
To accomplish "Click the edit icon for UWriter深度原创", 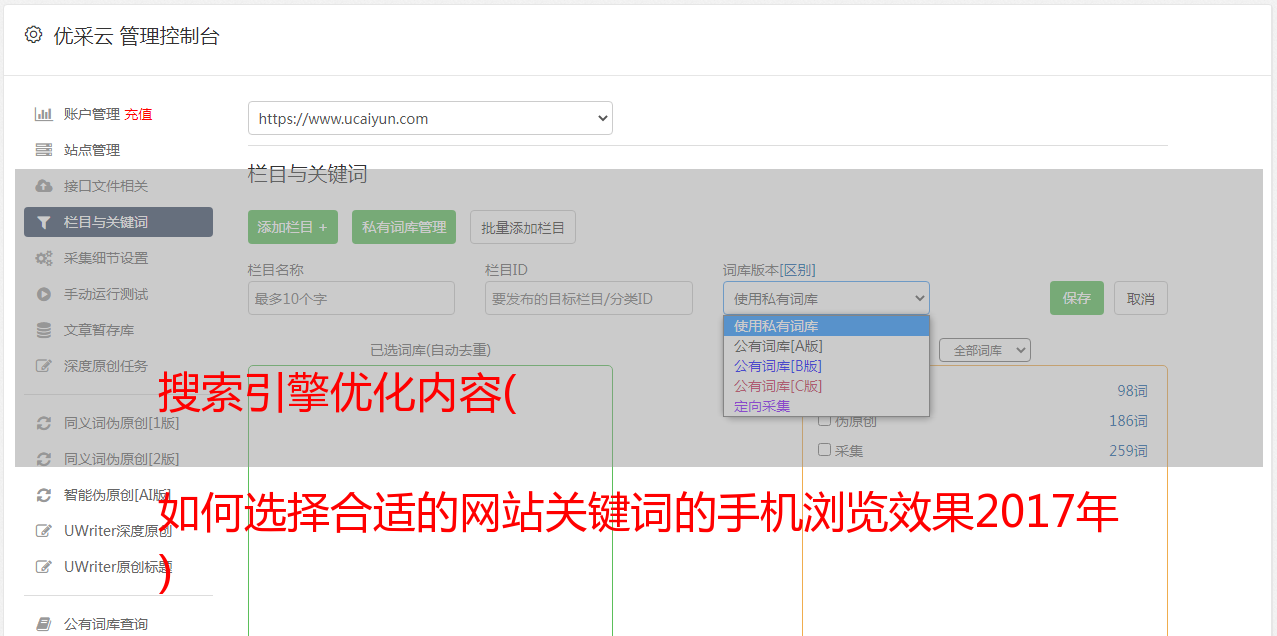I will [x=43, y=531].
